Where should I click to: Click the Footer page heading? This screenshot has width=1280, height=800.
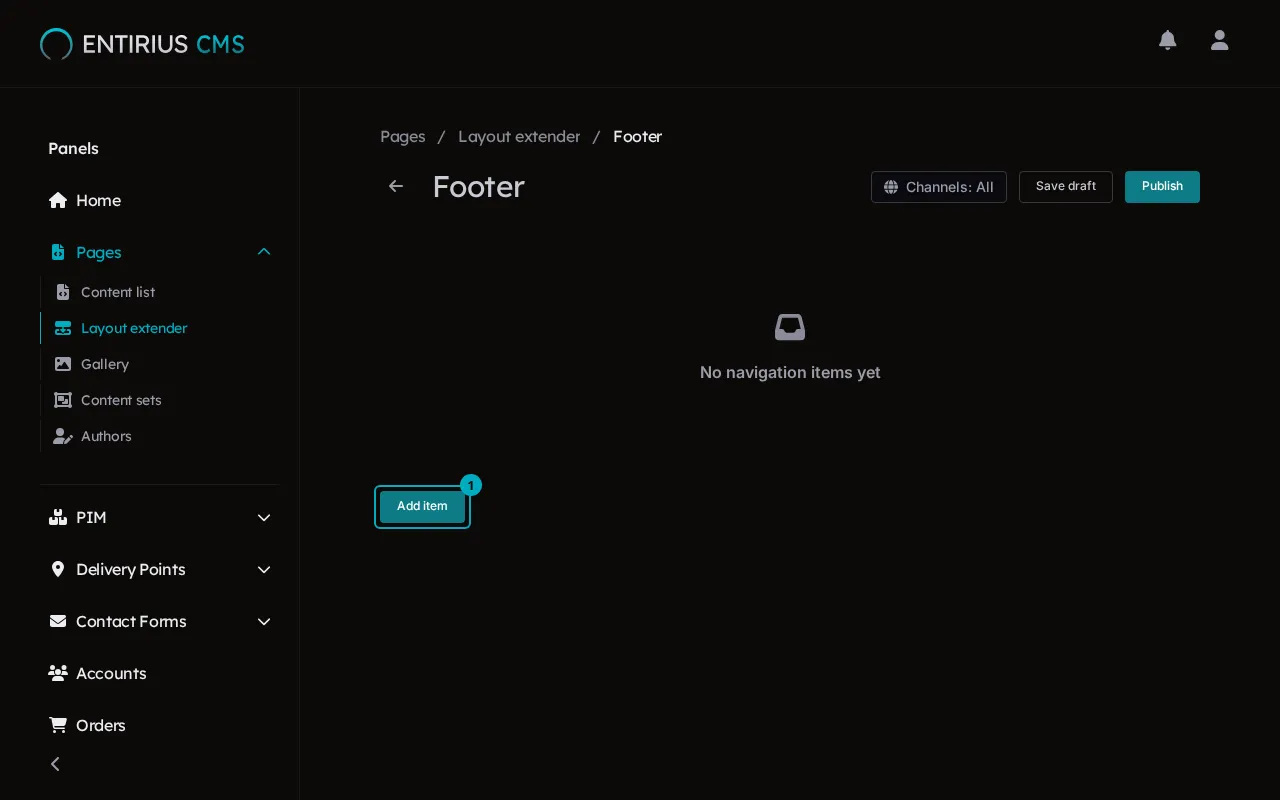478,187
